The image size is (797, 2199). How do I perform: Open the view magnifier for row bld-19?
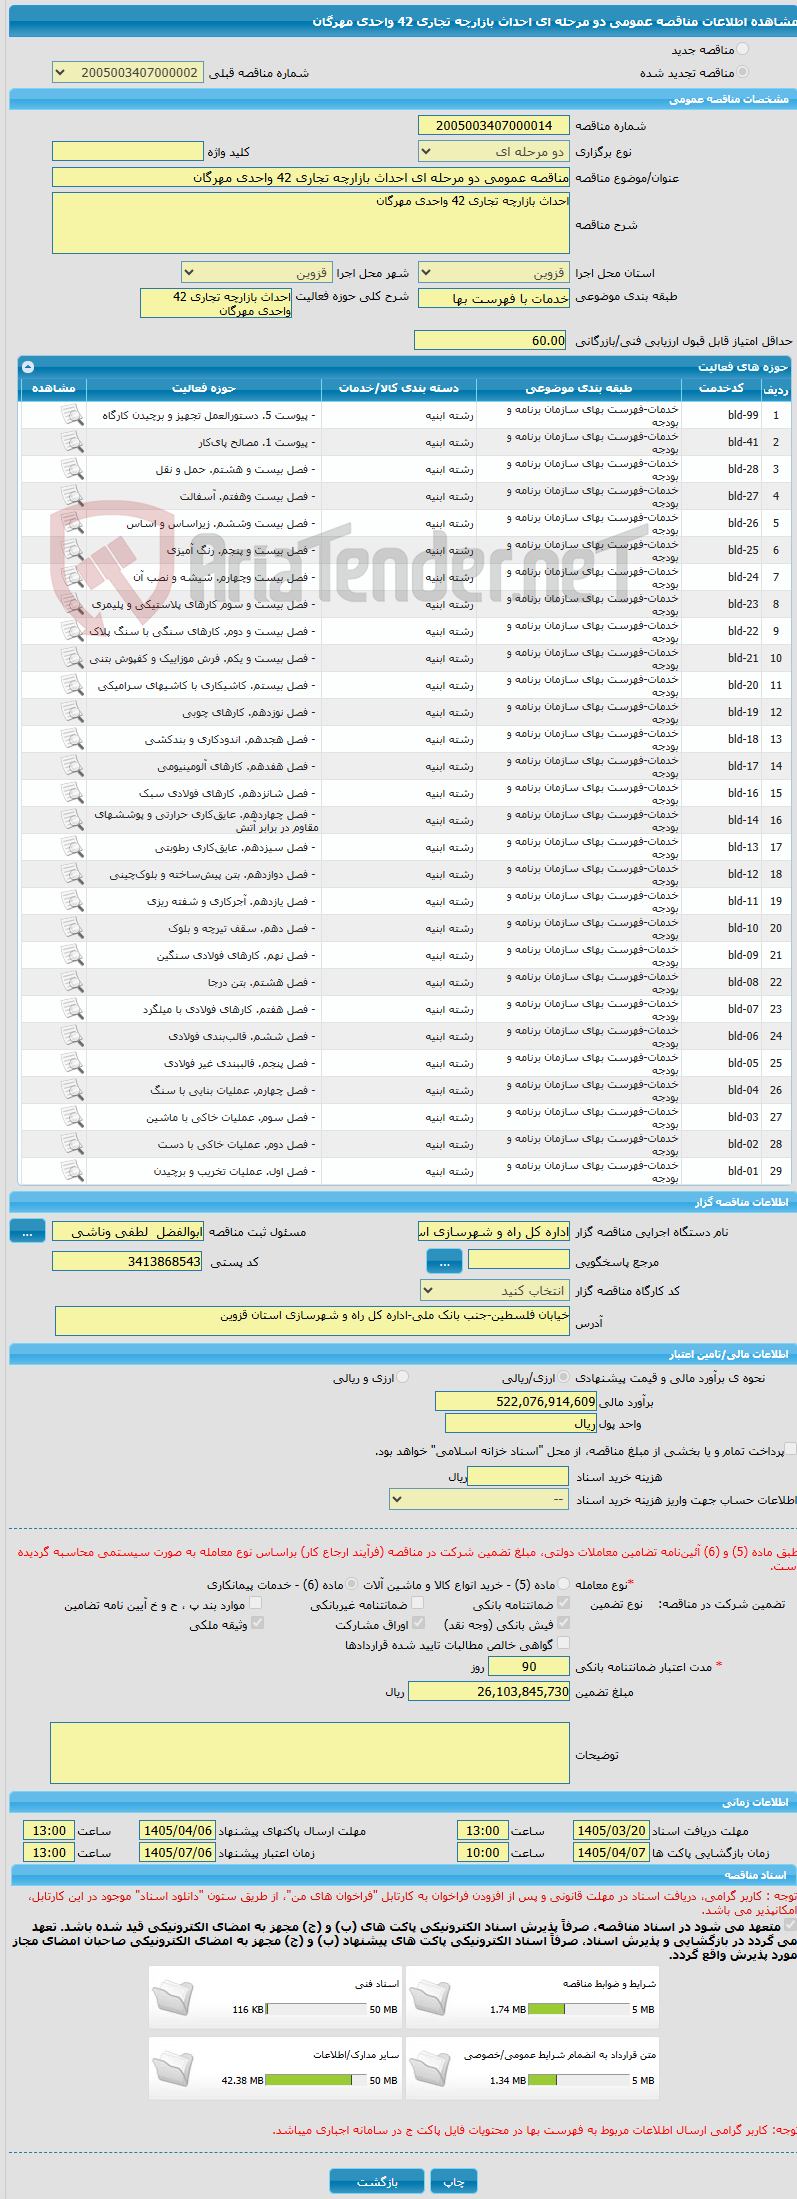[72, 711]
